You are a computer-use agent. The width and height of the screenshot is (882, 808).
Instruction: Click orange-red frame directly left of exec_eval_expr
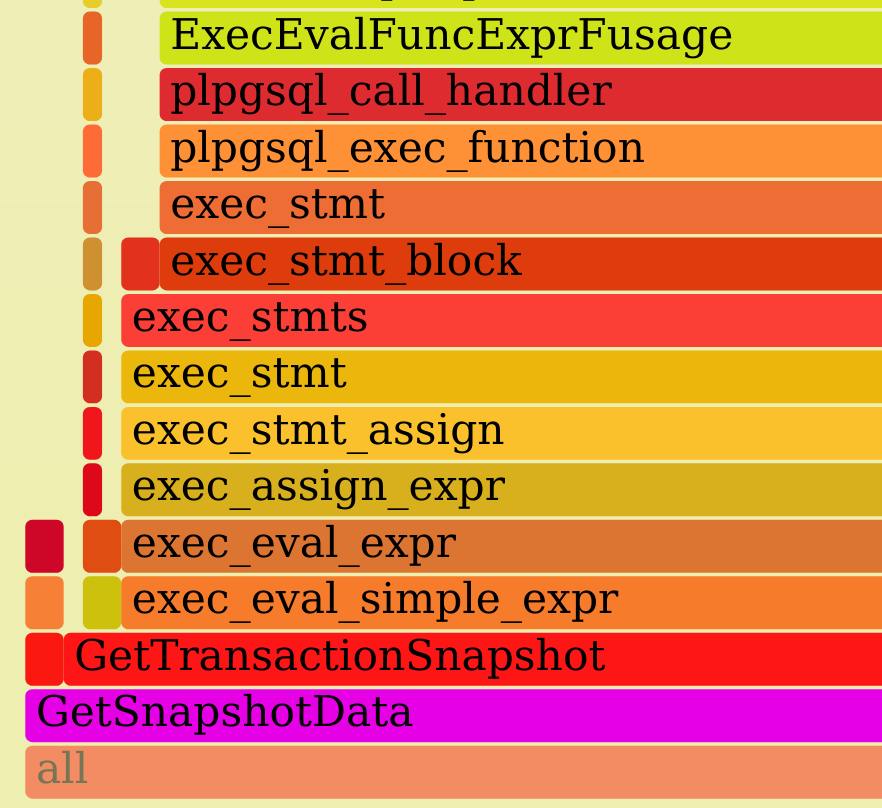pos(101,545)
